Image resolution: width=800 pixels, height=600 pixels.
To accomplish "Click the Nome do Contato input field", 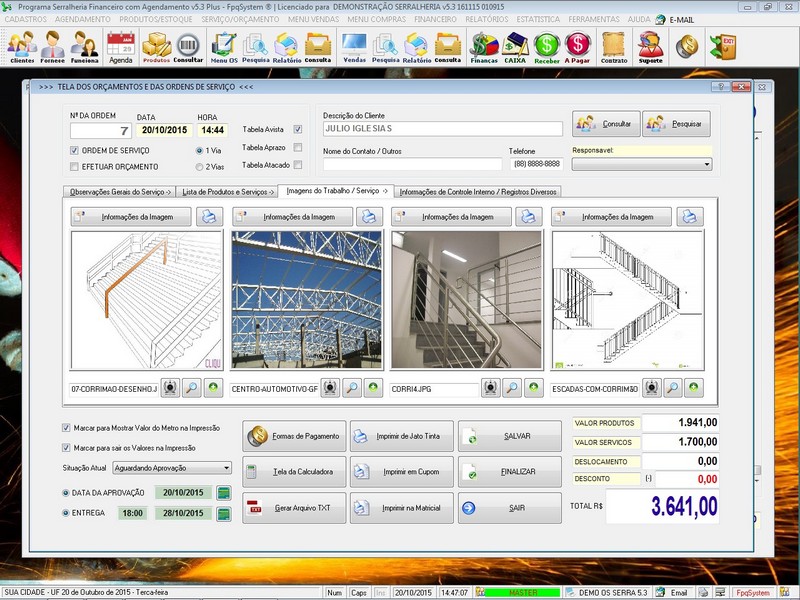I will coord(411,164).
